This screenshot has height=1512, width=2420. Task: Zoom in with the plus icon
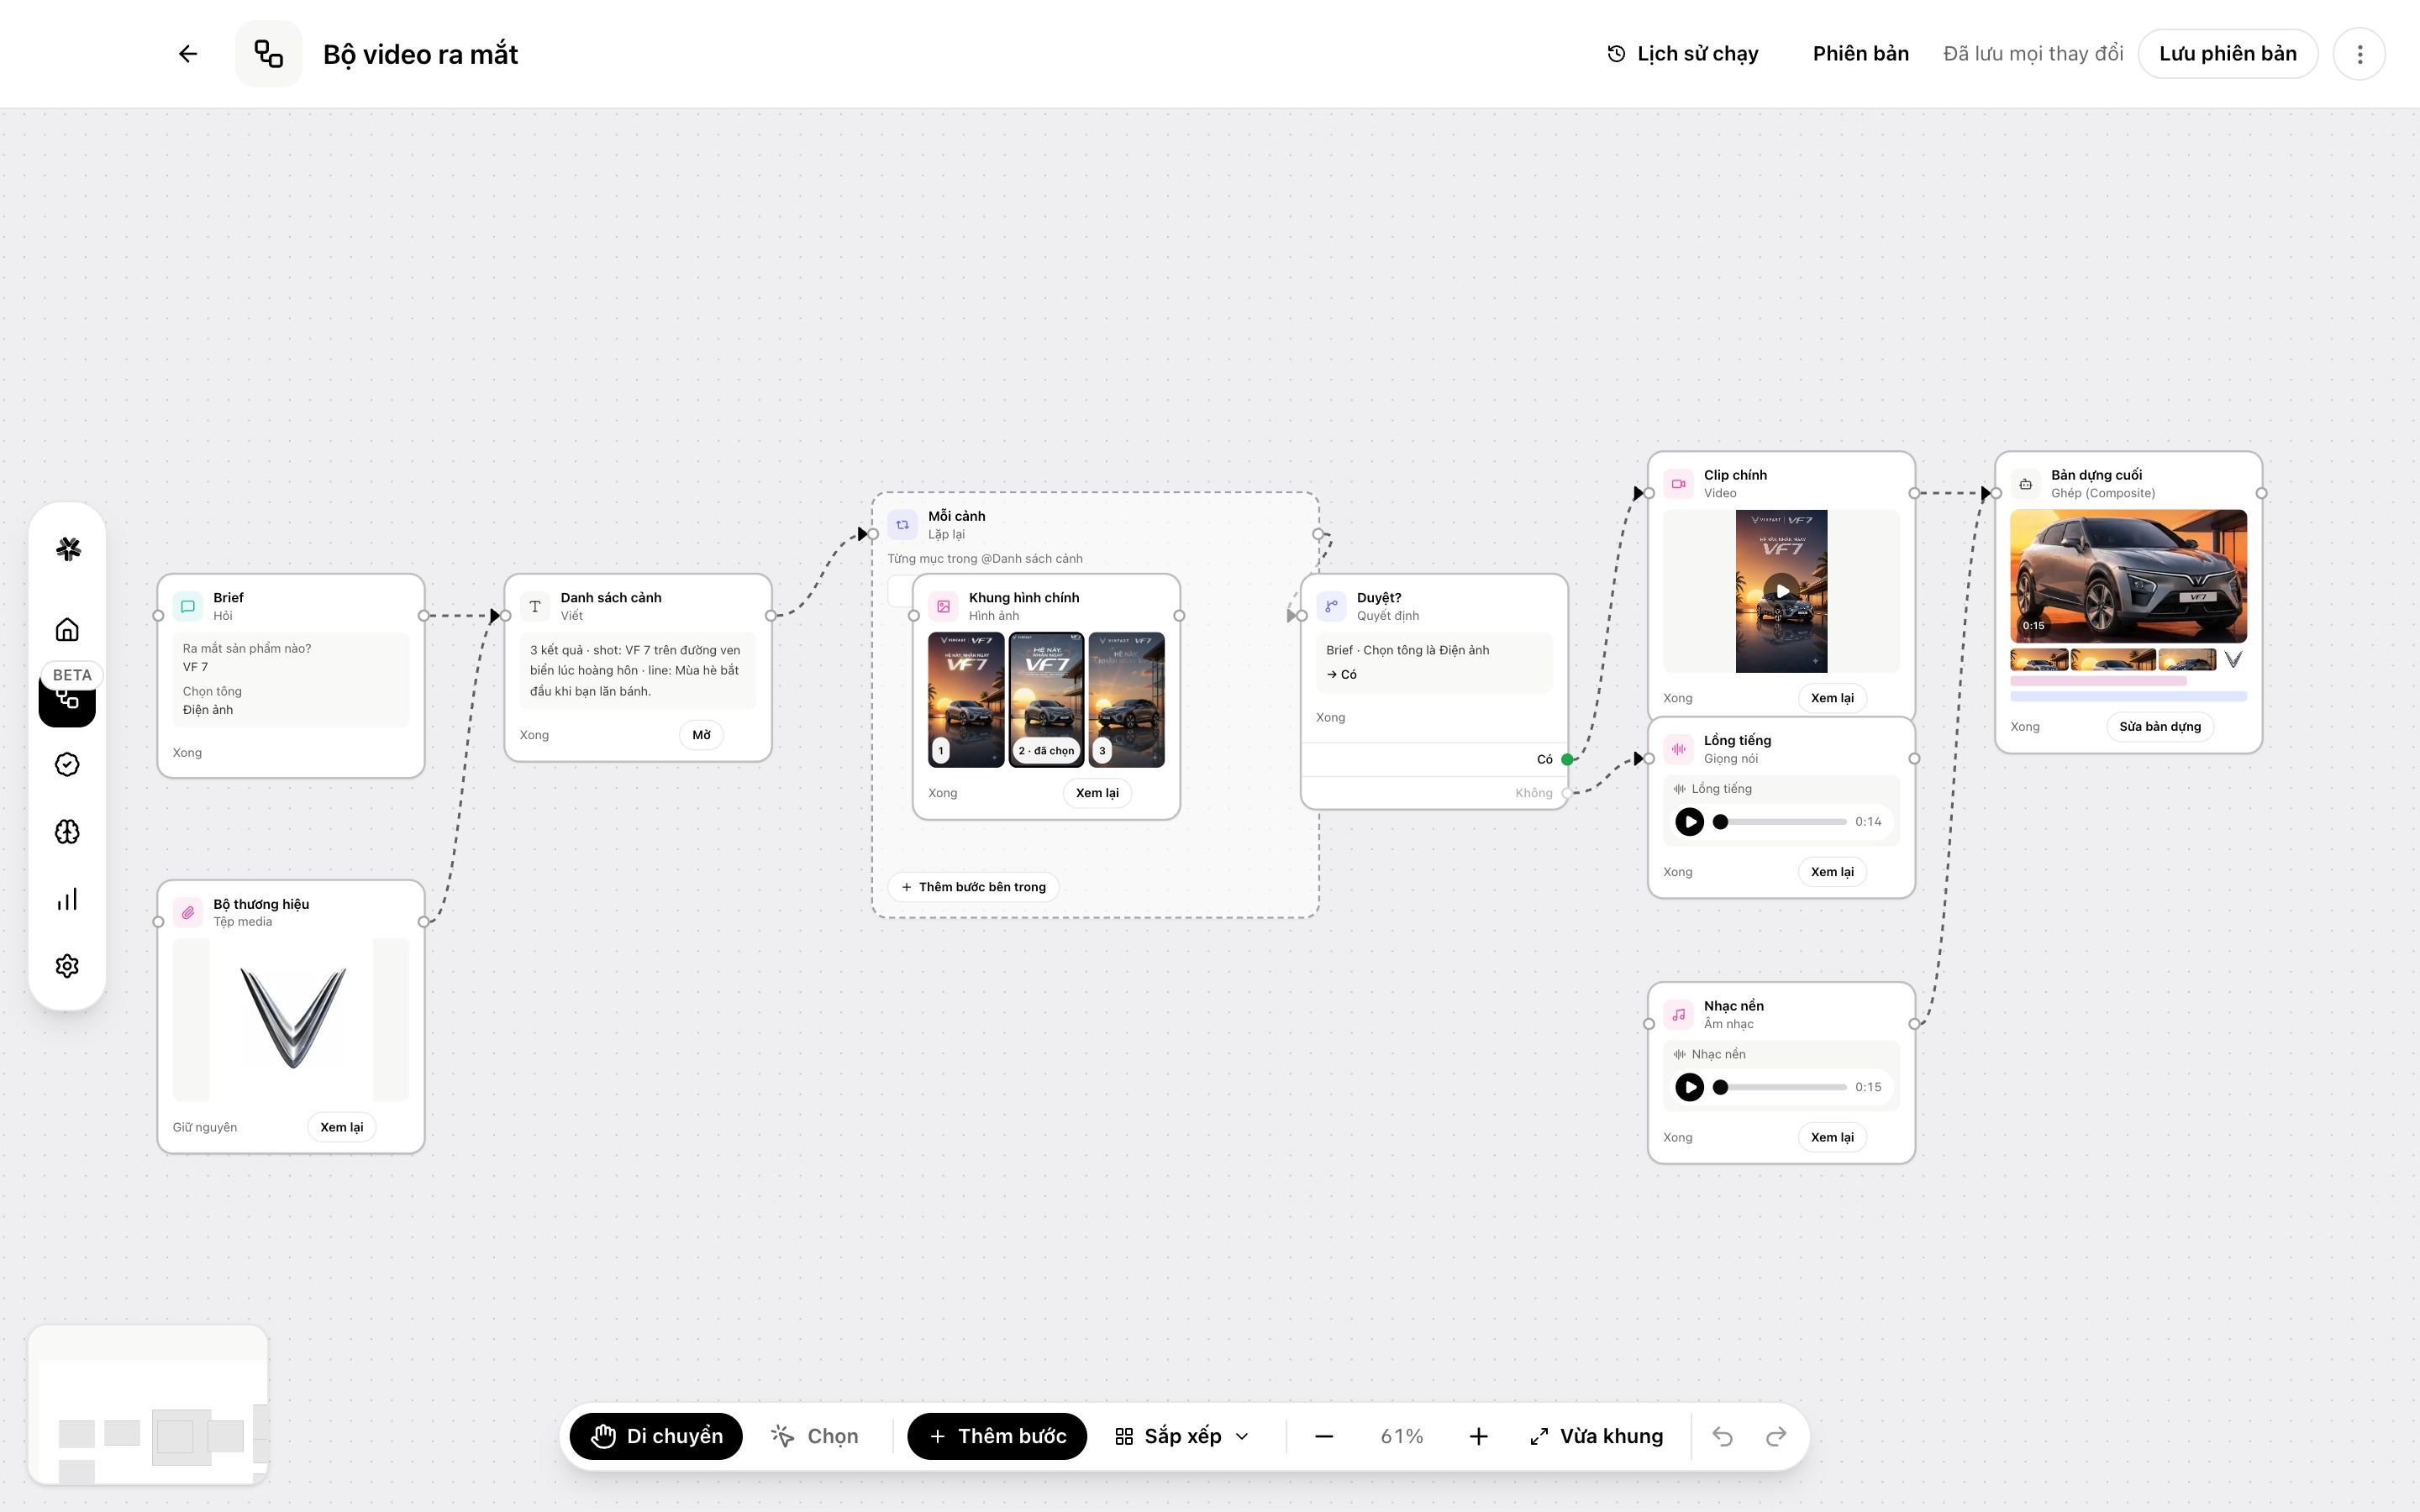1478,1436
